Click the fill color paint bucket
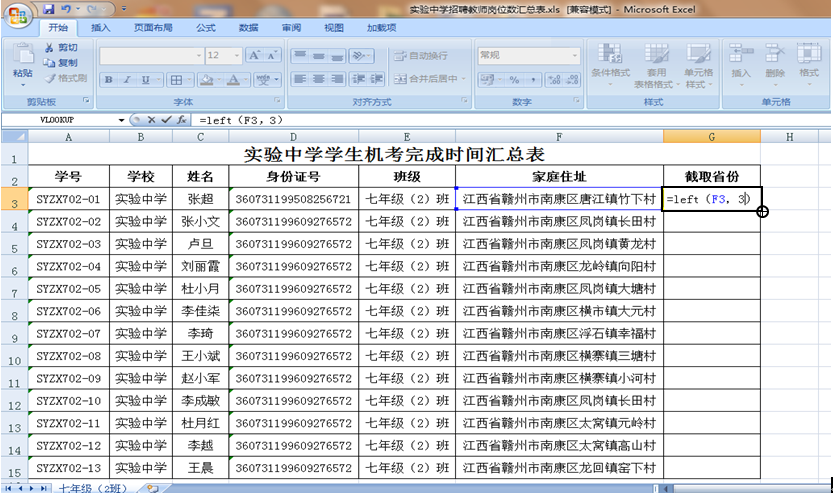 (206, 80)
